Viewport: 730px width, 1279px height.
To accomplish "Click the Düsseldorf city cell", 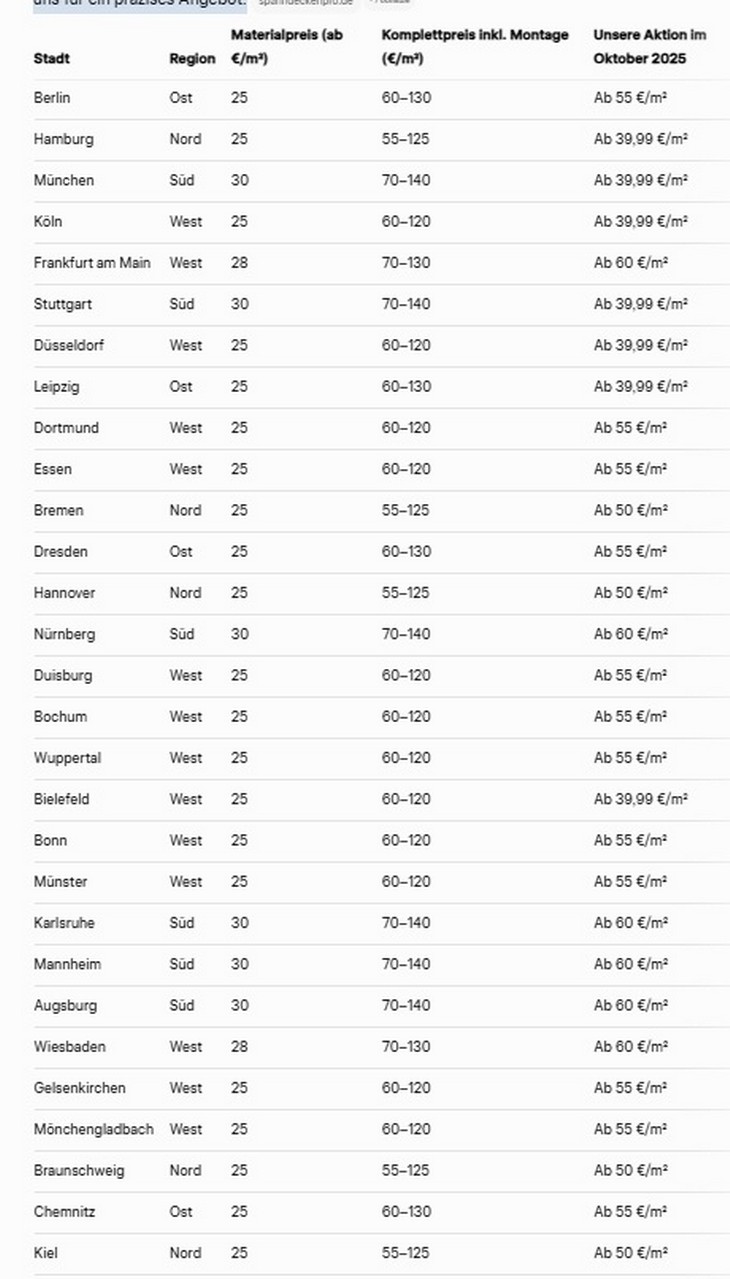I will [69, 345].
